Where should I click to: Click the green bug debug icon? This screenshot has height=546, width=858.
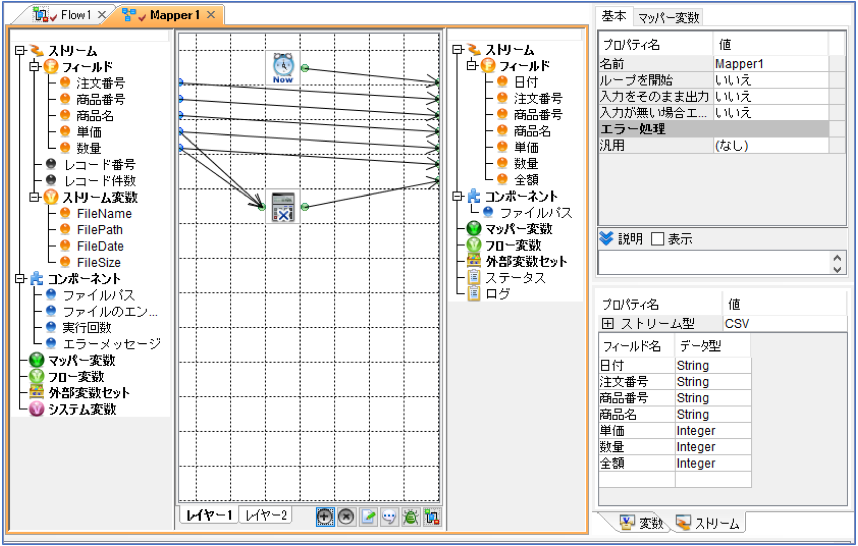410,516
